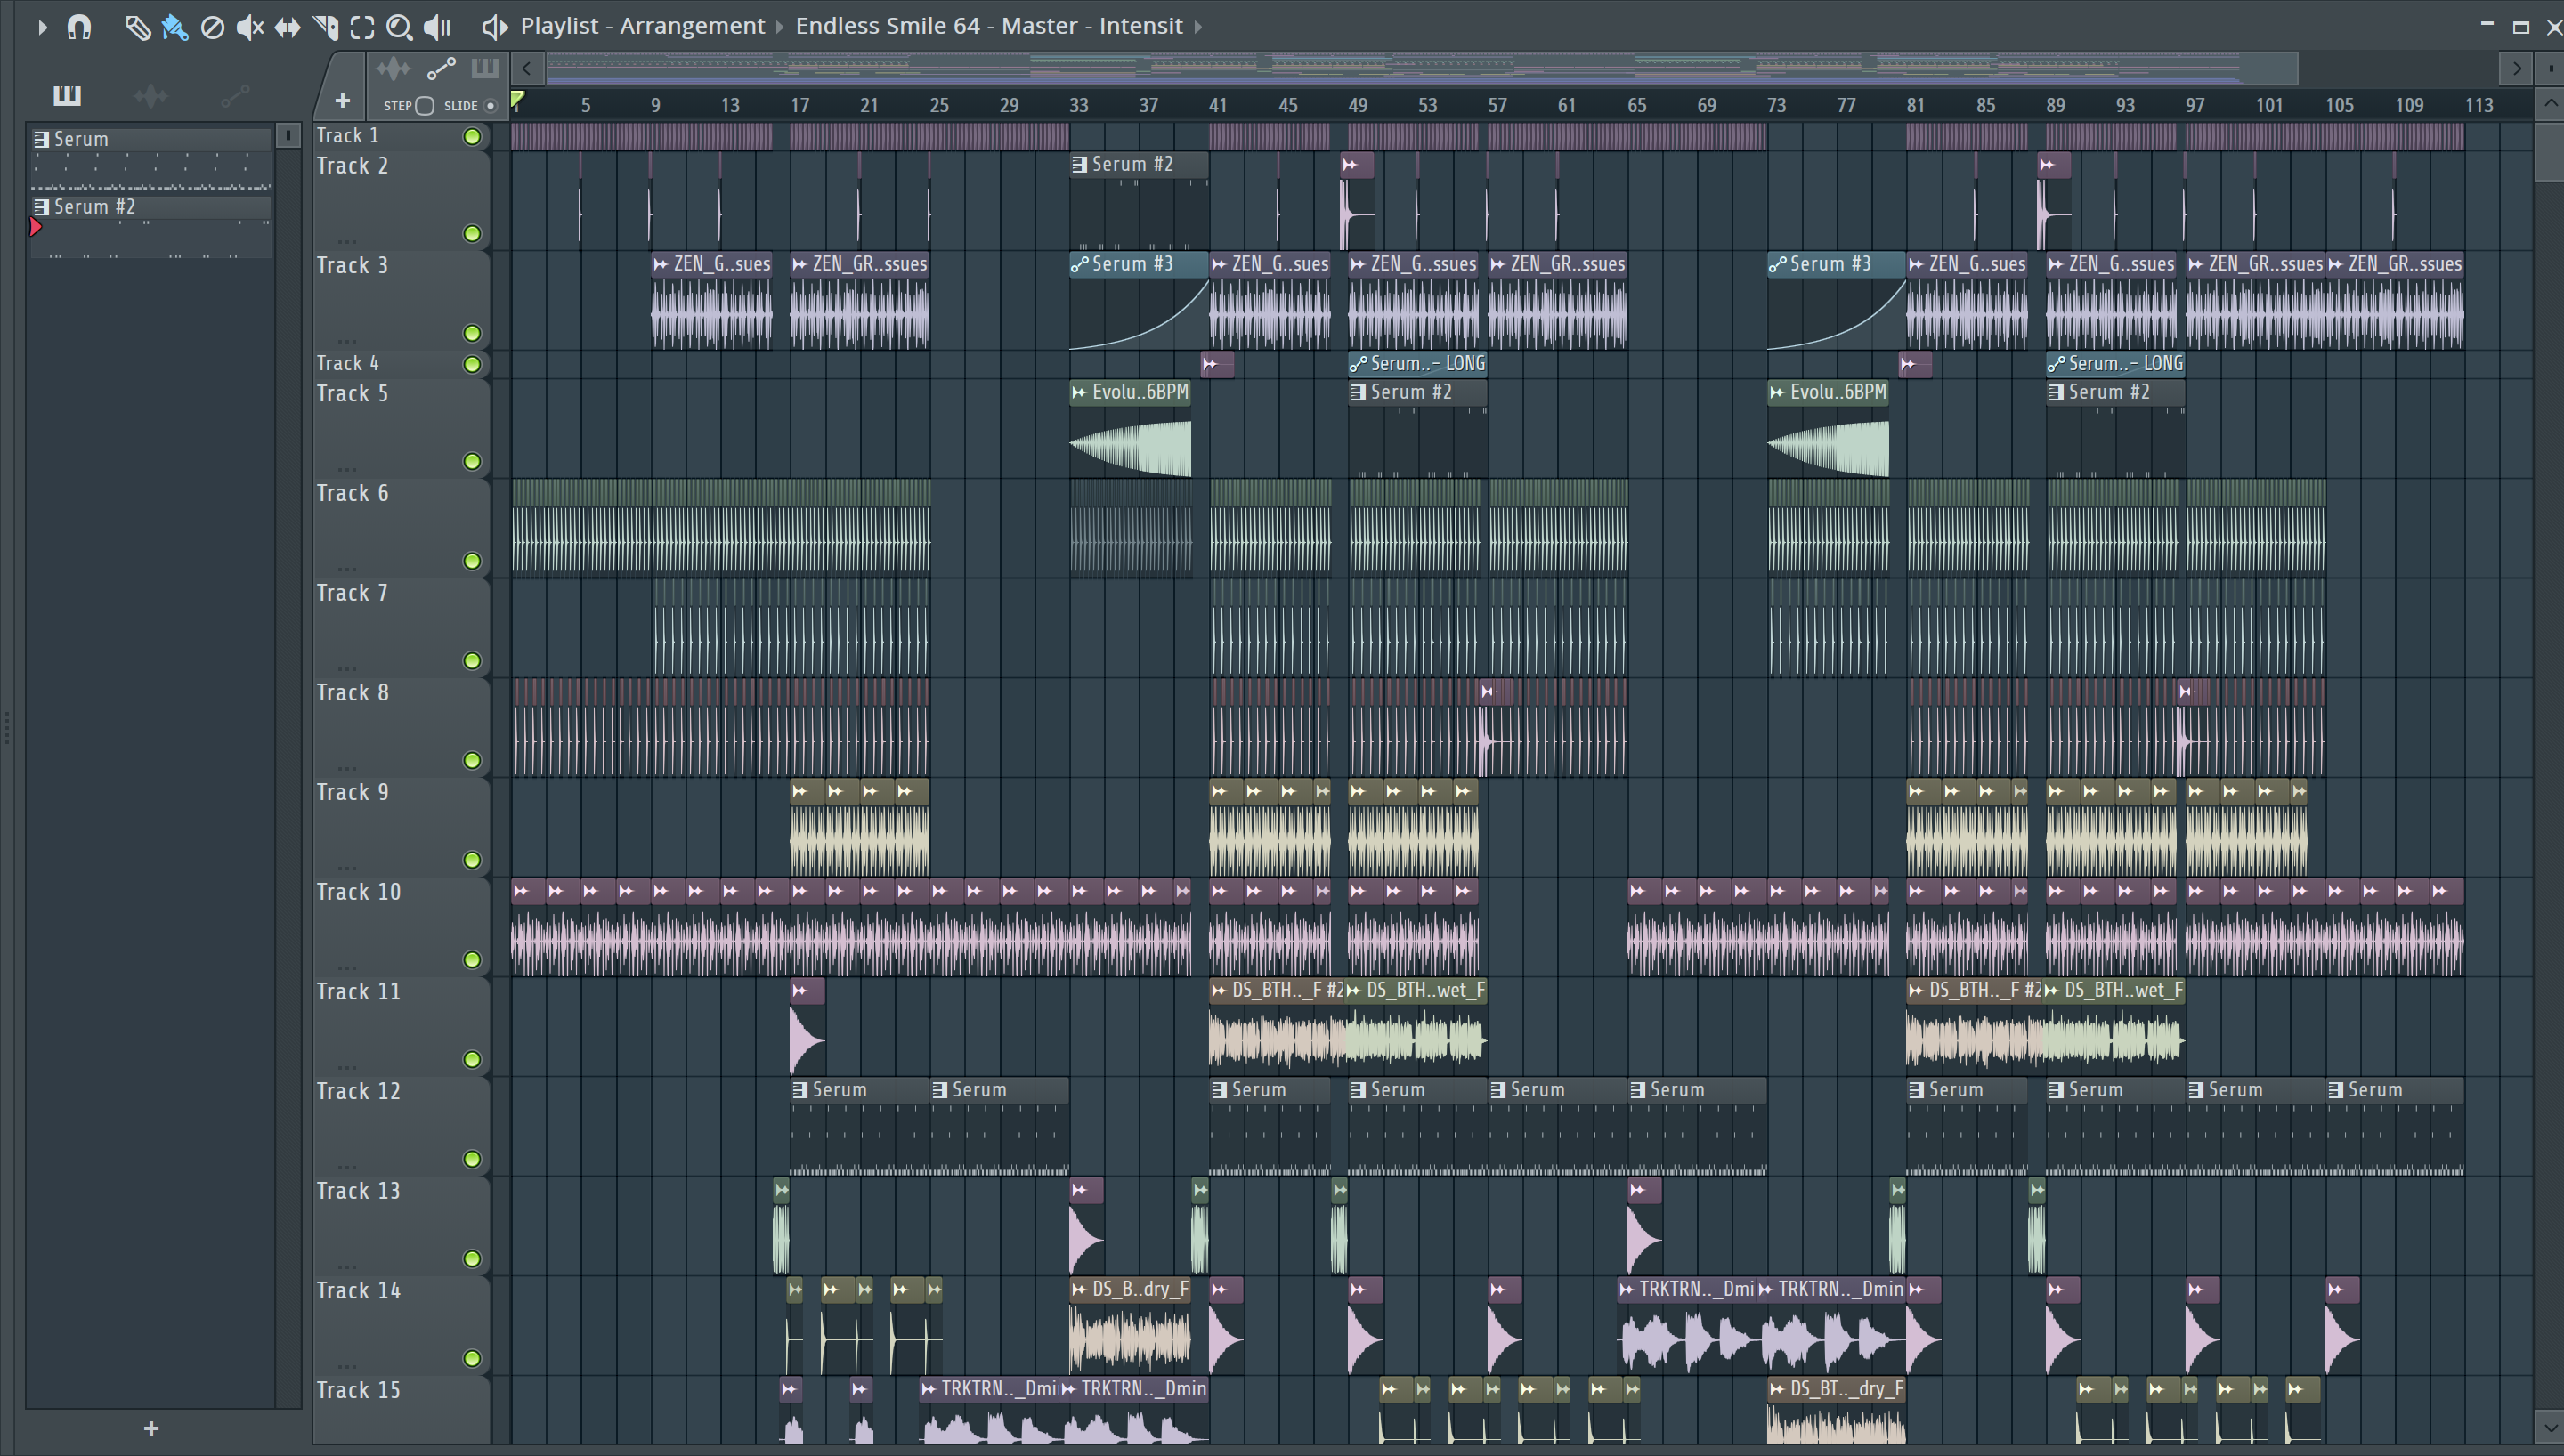The image size is (2564, 1456).
Task: Select the Delete tool
Action: click(212, 27)
